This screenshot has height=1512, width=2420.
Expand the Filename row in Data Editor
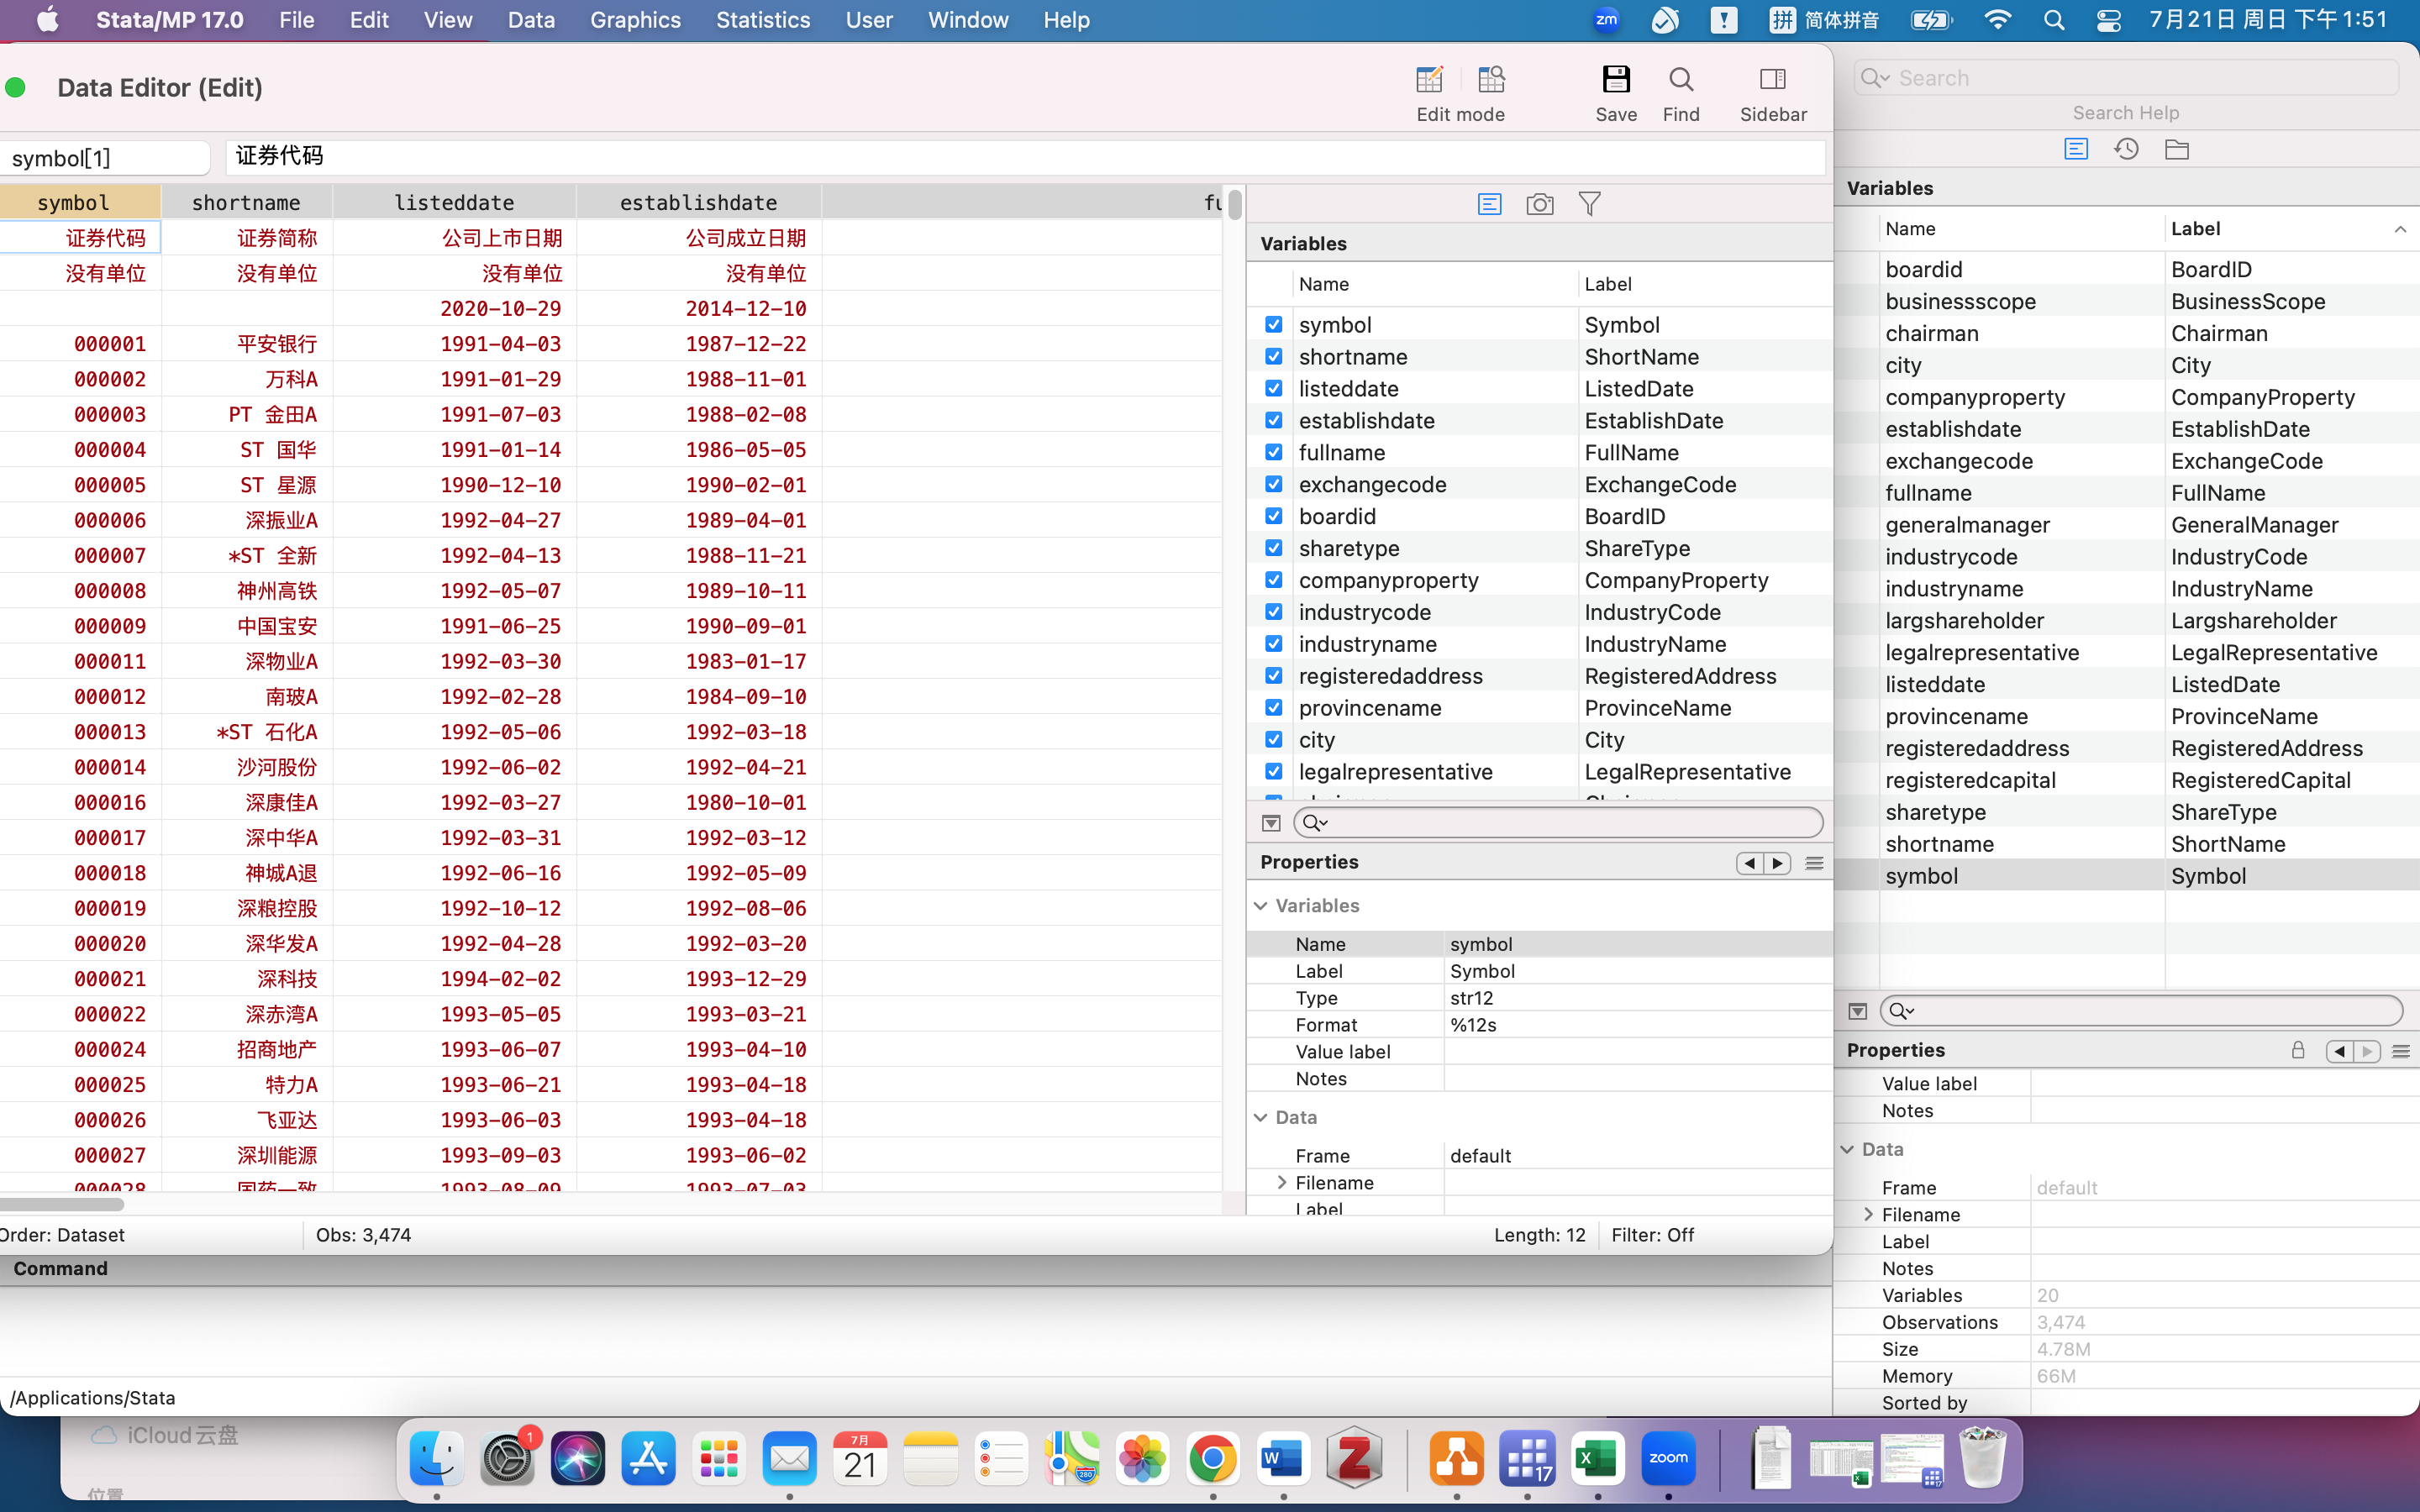point(1282,1183)
